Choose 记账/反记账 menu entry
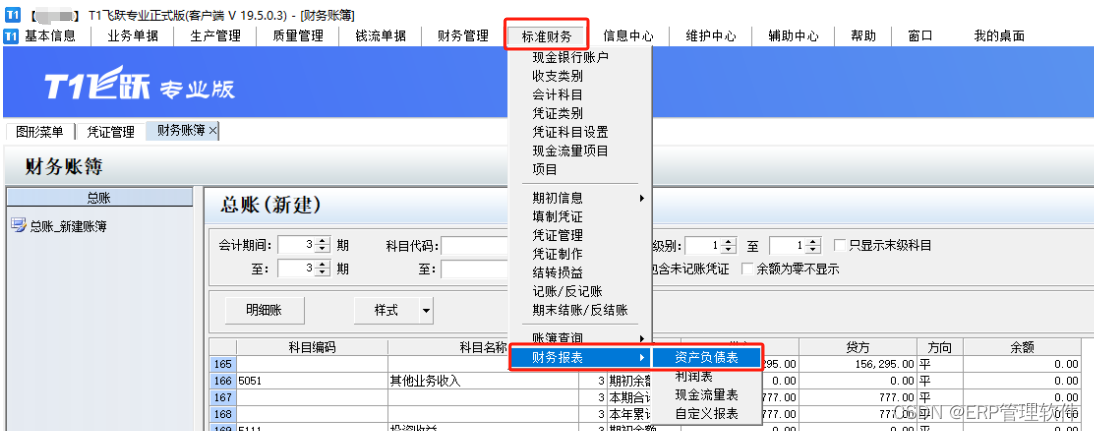 coord(567,292)
